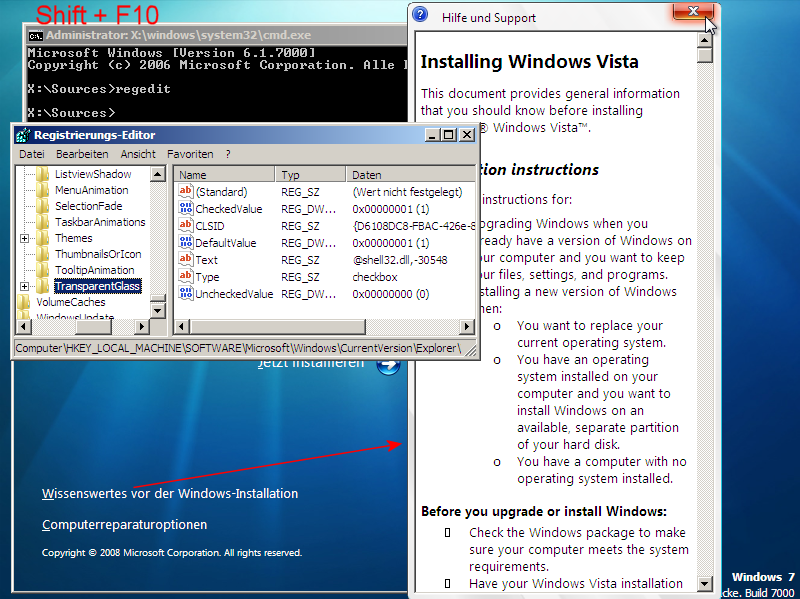This screenshot has width=800, height=599.
Task: Click the CheckedValue DWORD icon
Action: (x=186, y=208)
